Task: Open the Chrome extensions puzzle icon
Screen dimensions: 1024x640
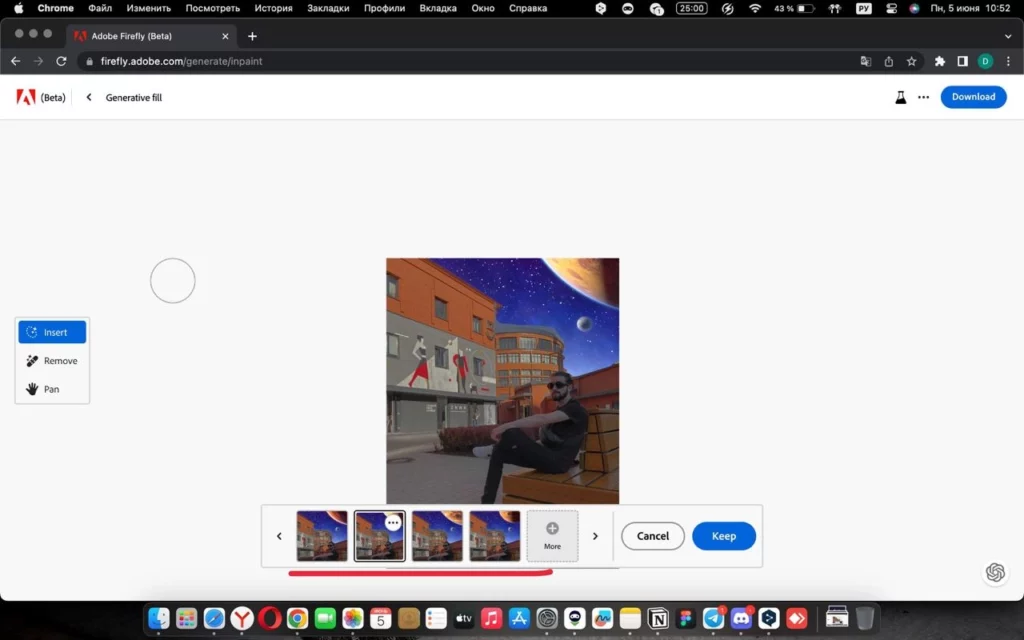Action: point(939,61)
